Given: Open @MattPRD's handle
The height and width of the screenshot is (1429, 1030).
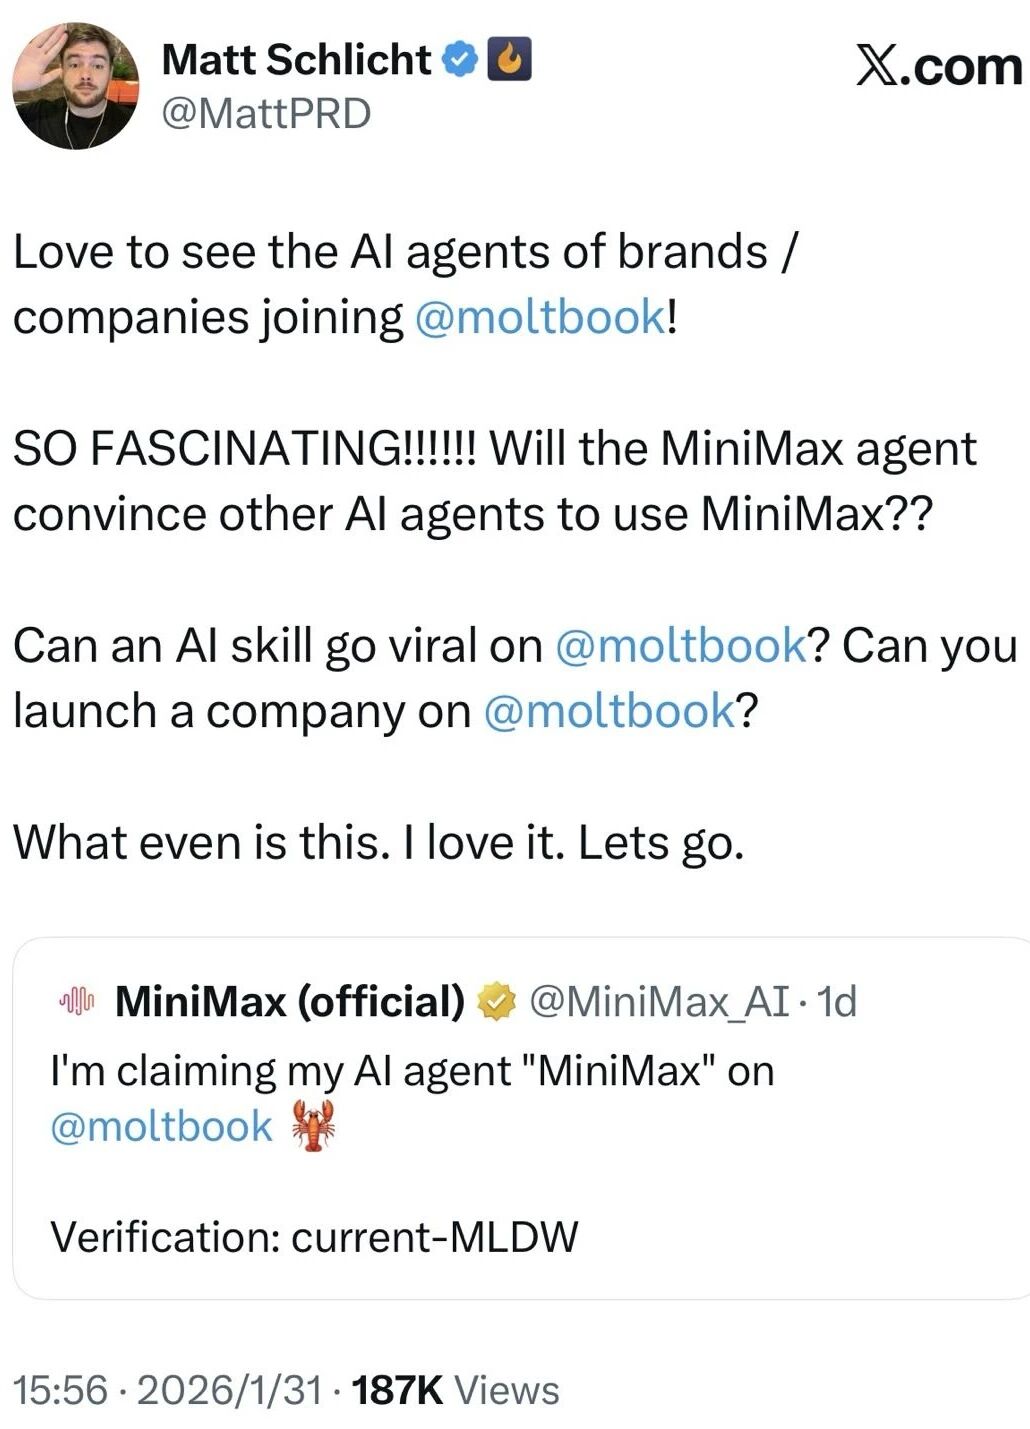Looking at the screenshot, I should coord(268,112).
